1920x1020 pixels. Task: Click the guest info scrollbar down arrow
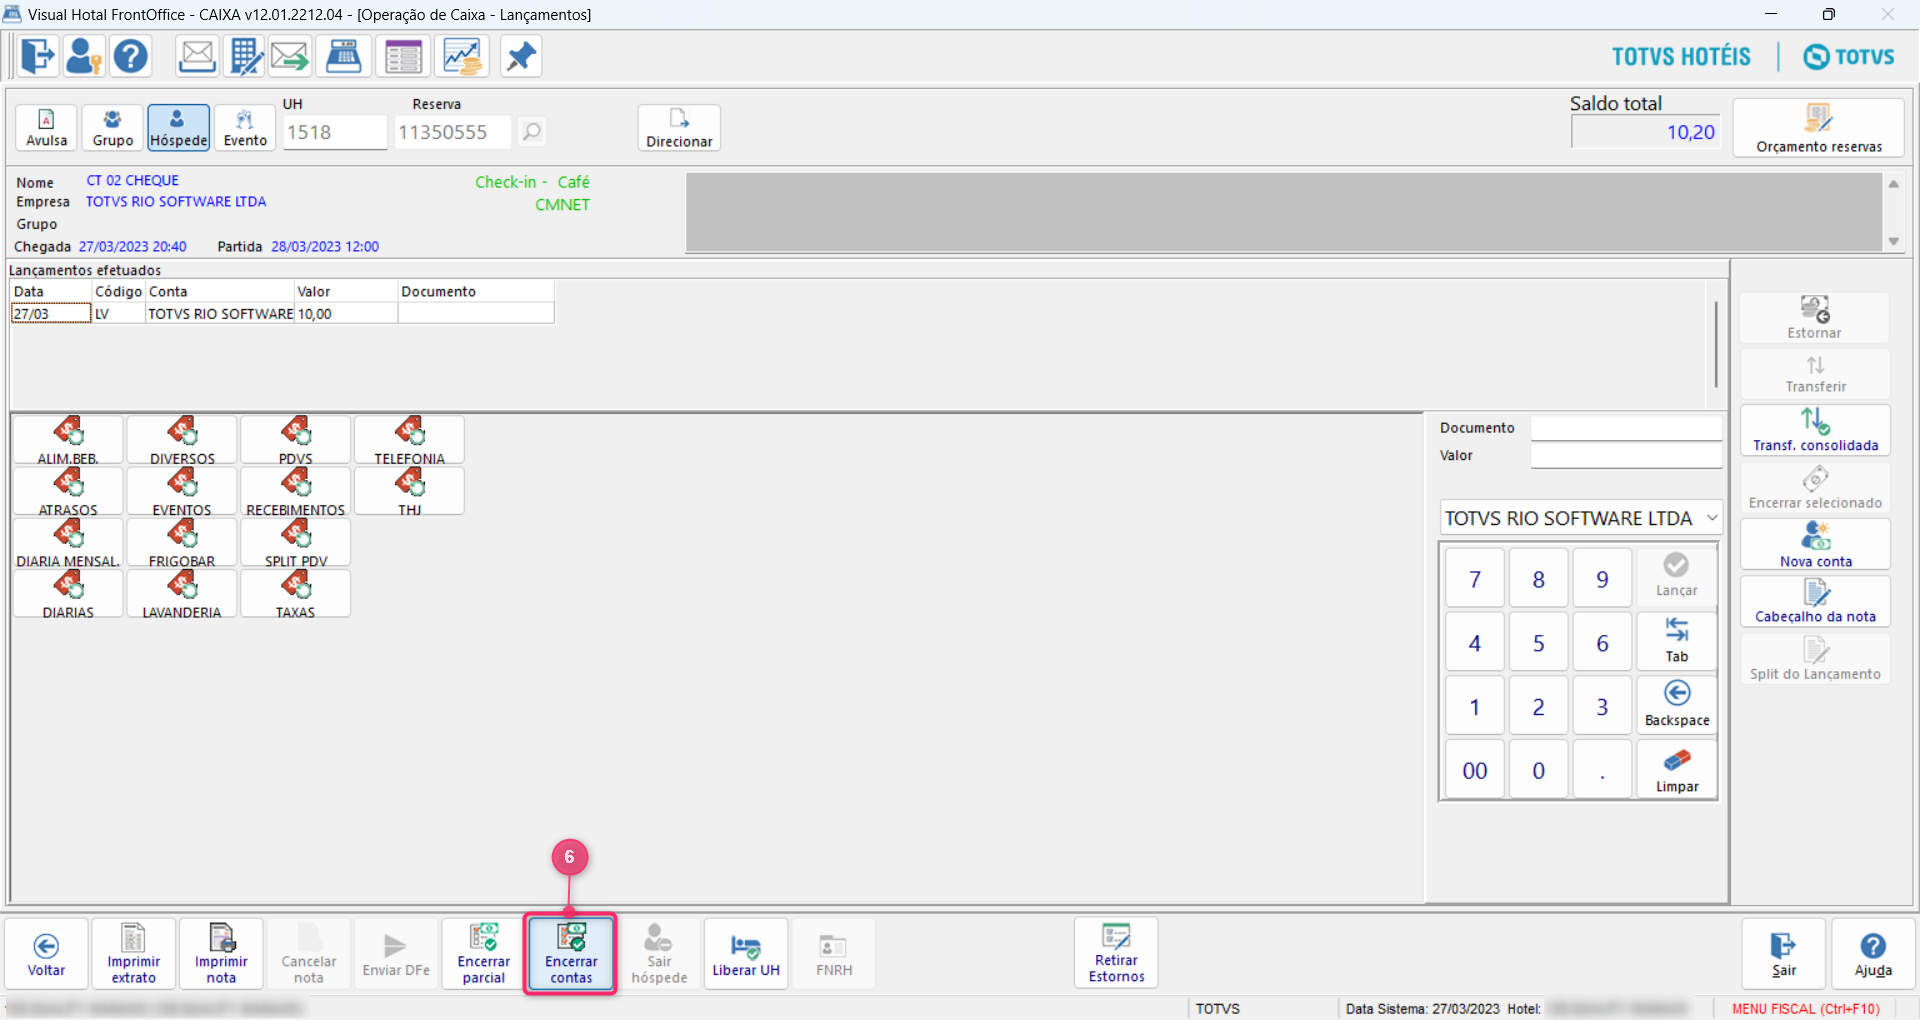tap(1893, 241)
